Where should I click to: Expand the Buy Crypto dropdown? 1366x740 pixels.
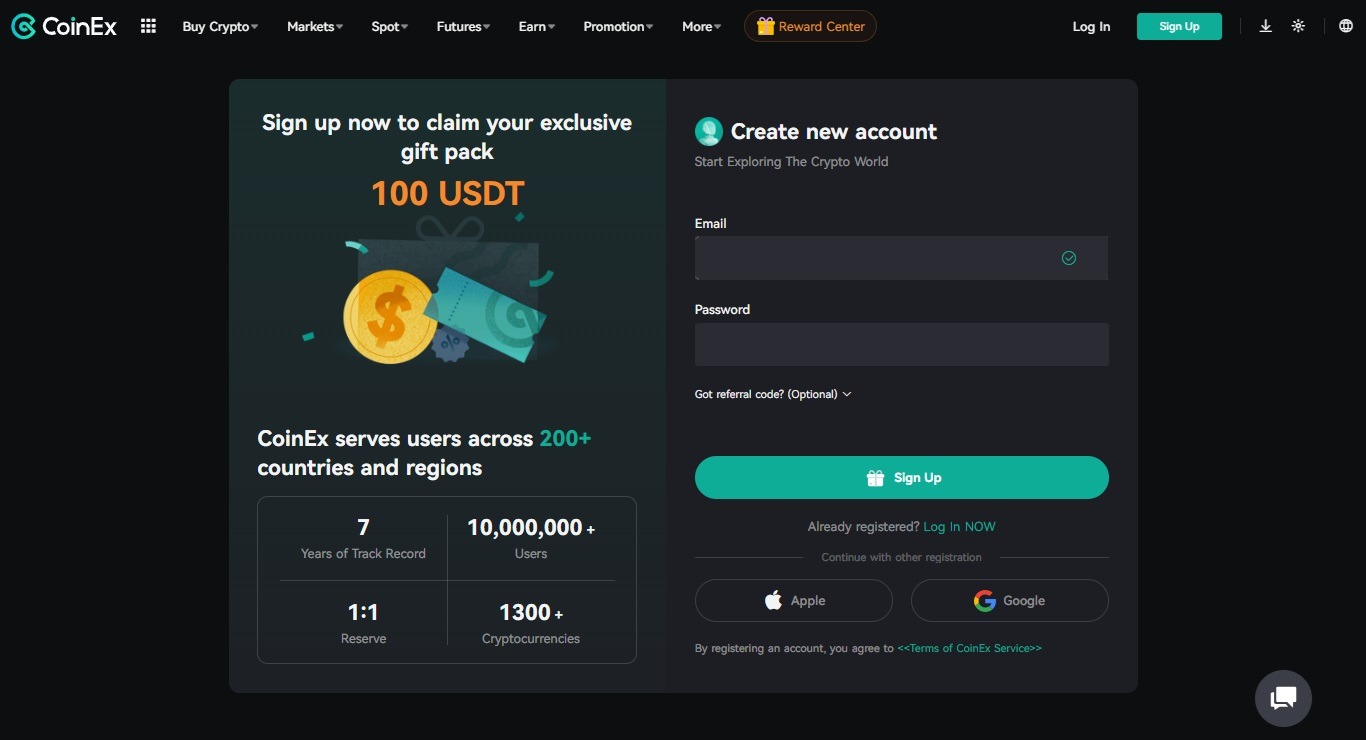tap(220, 27)
